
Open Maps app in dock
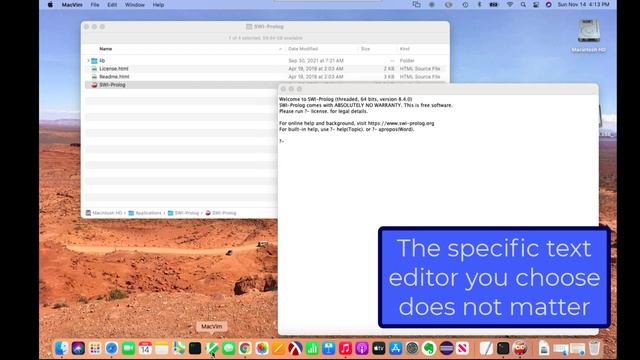click(178, 348)
